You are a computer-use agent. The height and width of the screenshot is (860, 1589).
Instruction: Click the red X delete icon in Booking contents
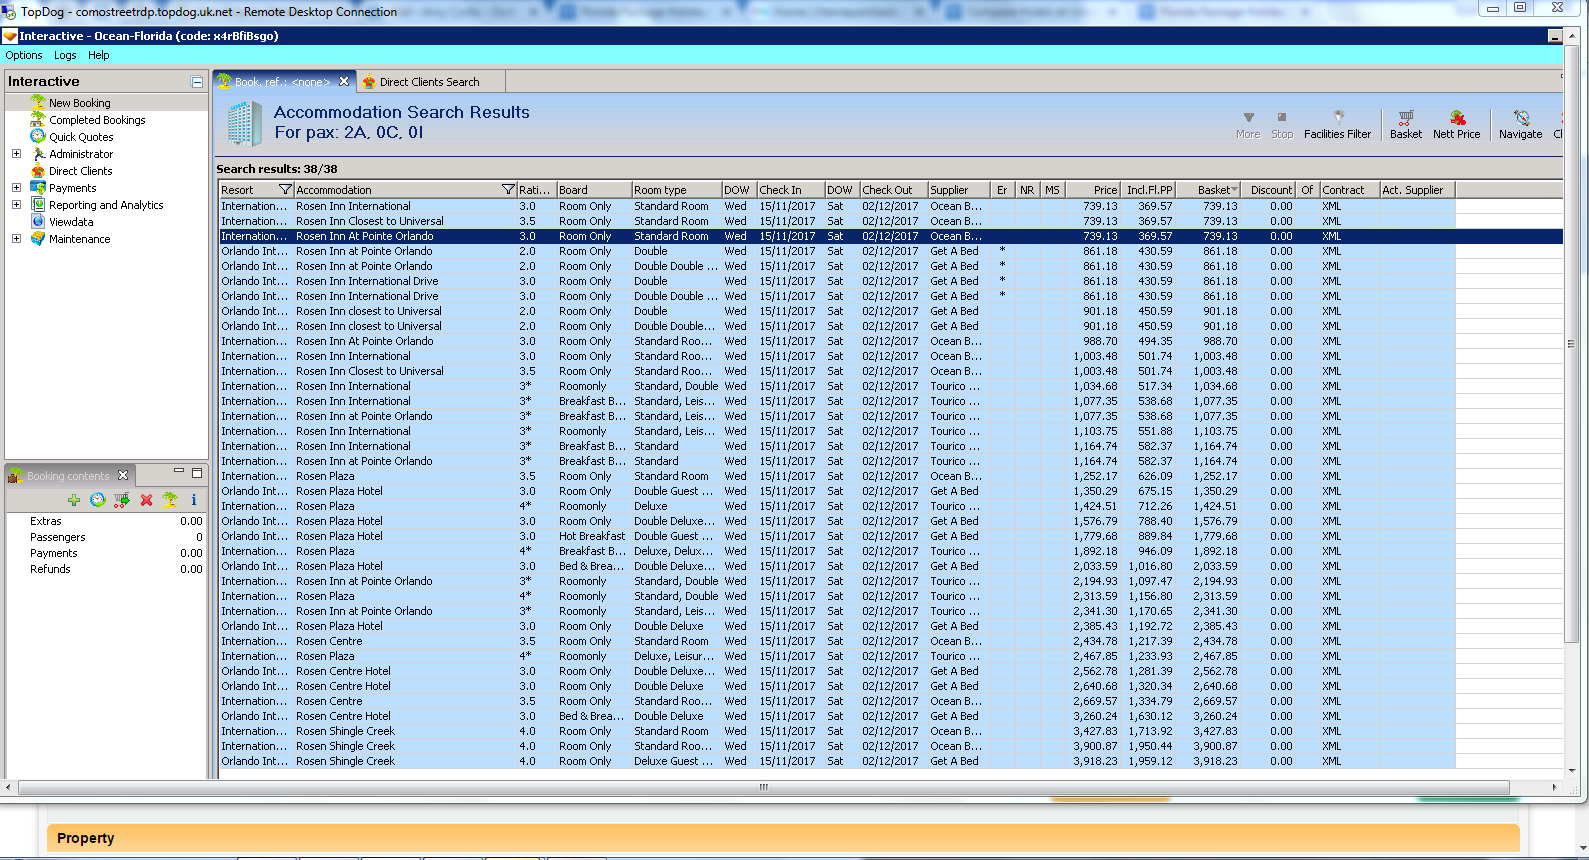click(x=146, y=500)
